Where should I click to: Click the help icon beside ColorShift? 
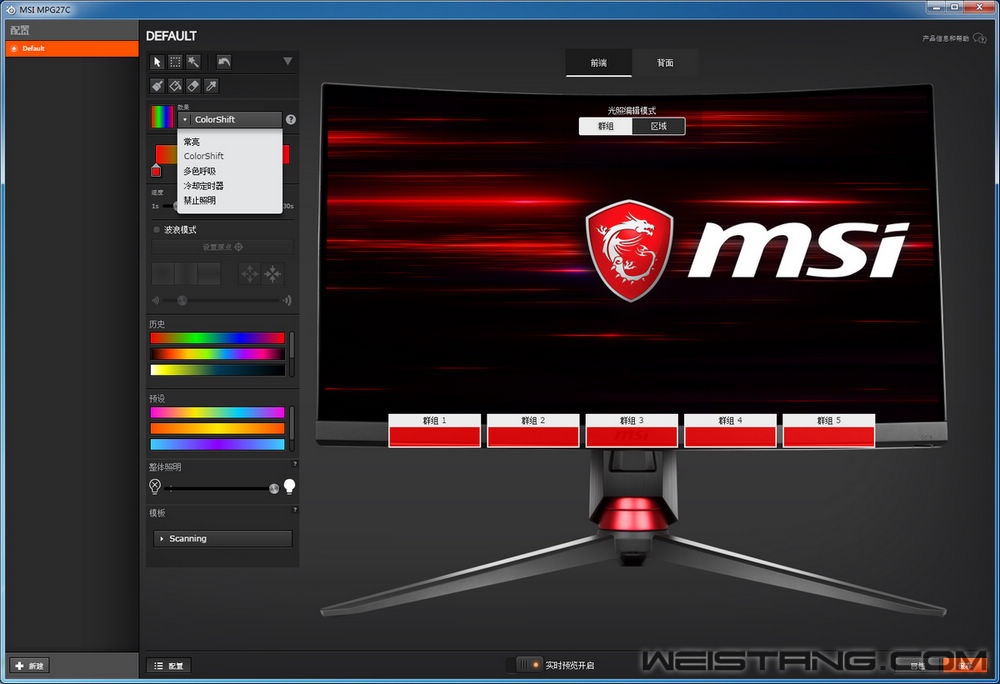click(x=291, y=119)
